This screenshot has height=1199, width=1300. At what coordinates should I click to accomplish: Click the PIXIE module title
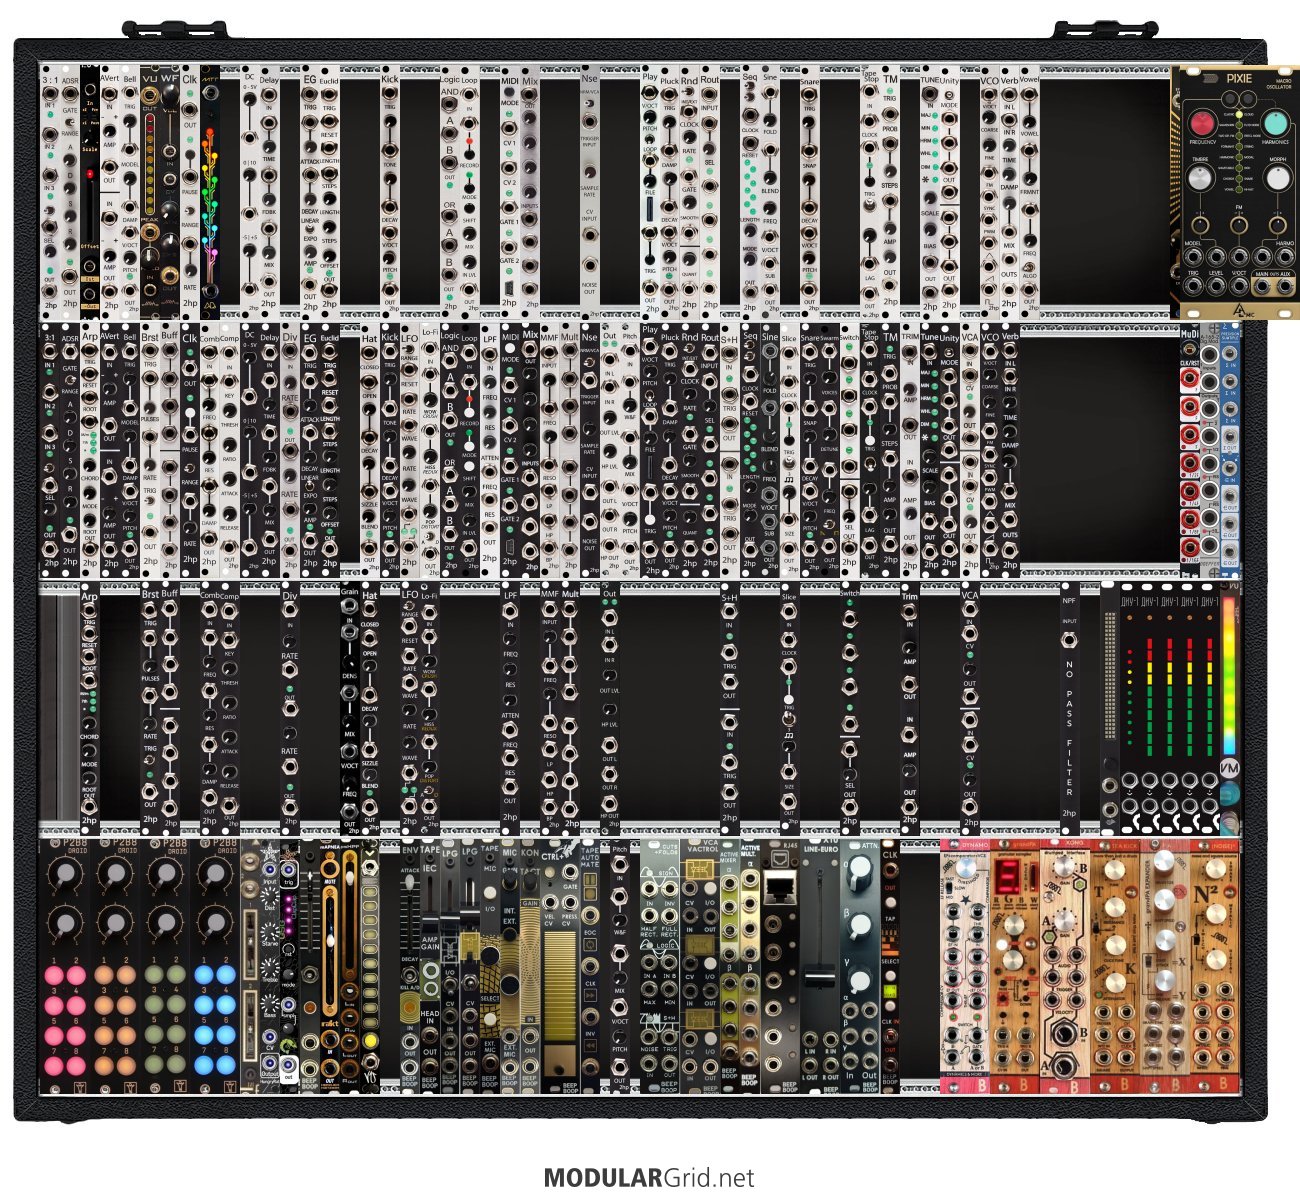[1239, 79]
